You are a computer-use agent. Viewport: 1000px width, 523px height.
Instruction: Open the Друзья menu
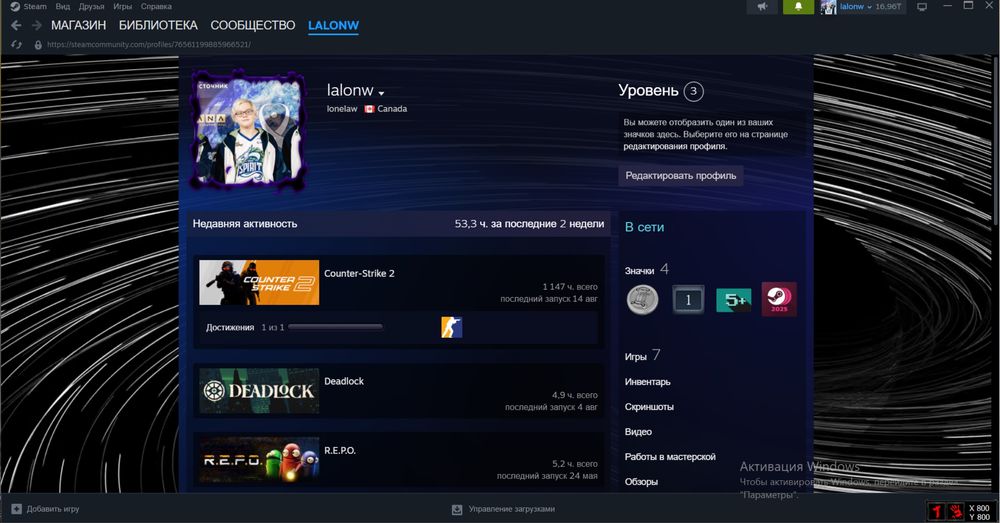[91, 6]
